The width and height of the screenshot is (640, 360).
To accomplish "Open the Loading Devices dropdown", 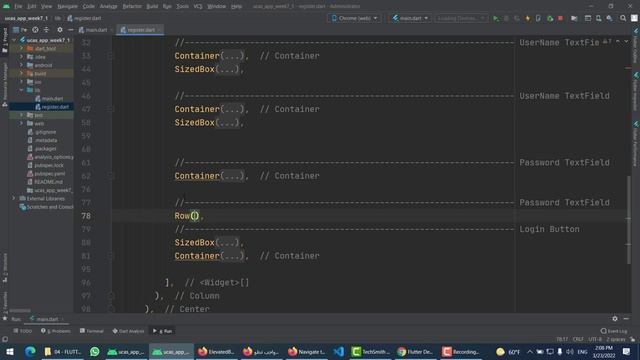I will (461, 18).
